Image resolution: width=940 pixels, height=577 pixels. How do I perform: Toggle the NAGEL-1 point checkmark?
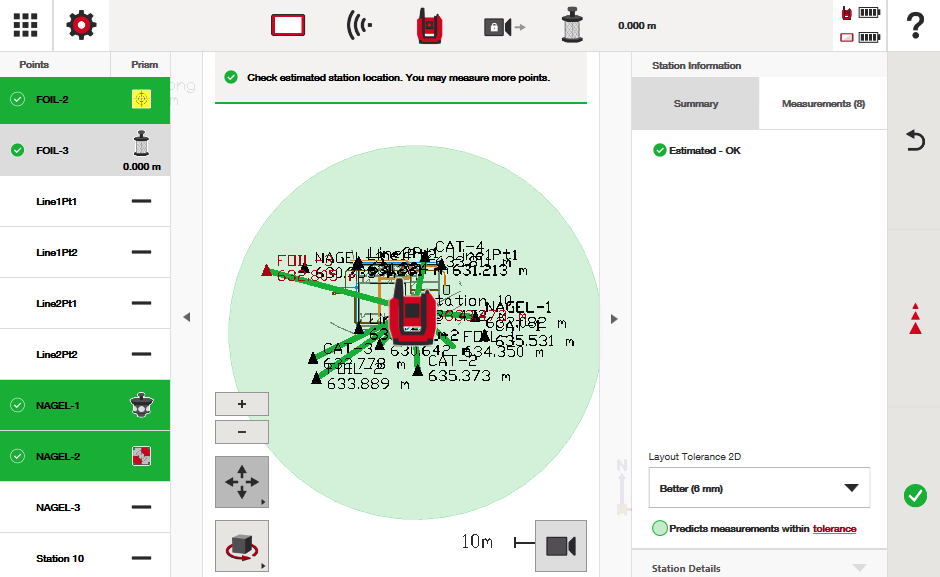tap(17, 405)
